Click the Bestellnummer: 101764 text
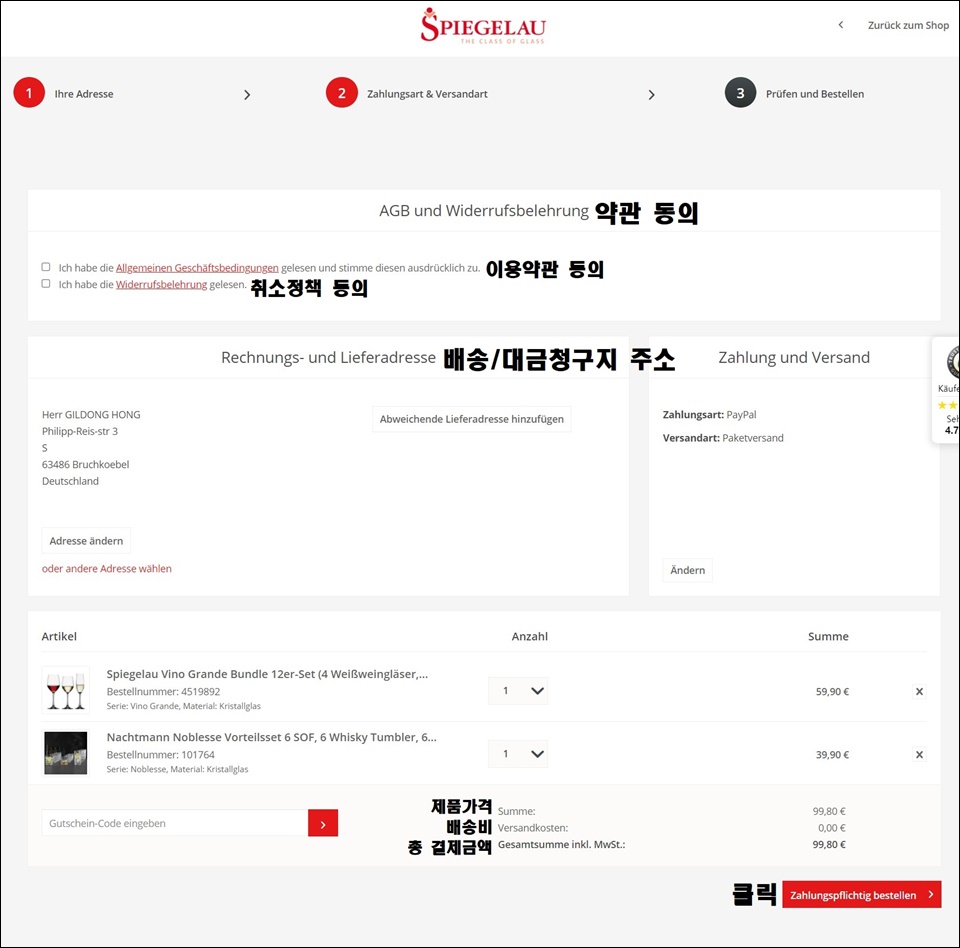The width and height of the screenshot is (960, 948). coord(160,754)
